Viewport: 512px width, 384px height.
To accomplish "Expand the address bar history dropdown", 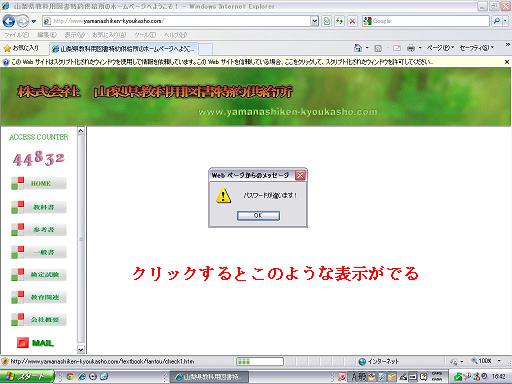I will tap(314, 21).
